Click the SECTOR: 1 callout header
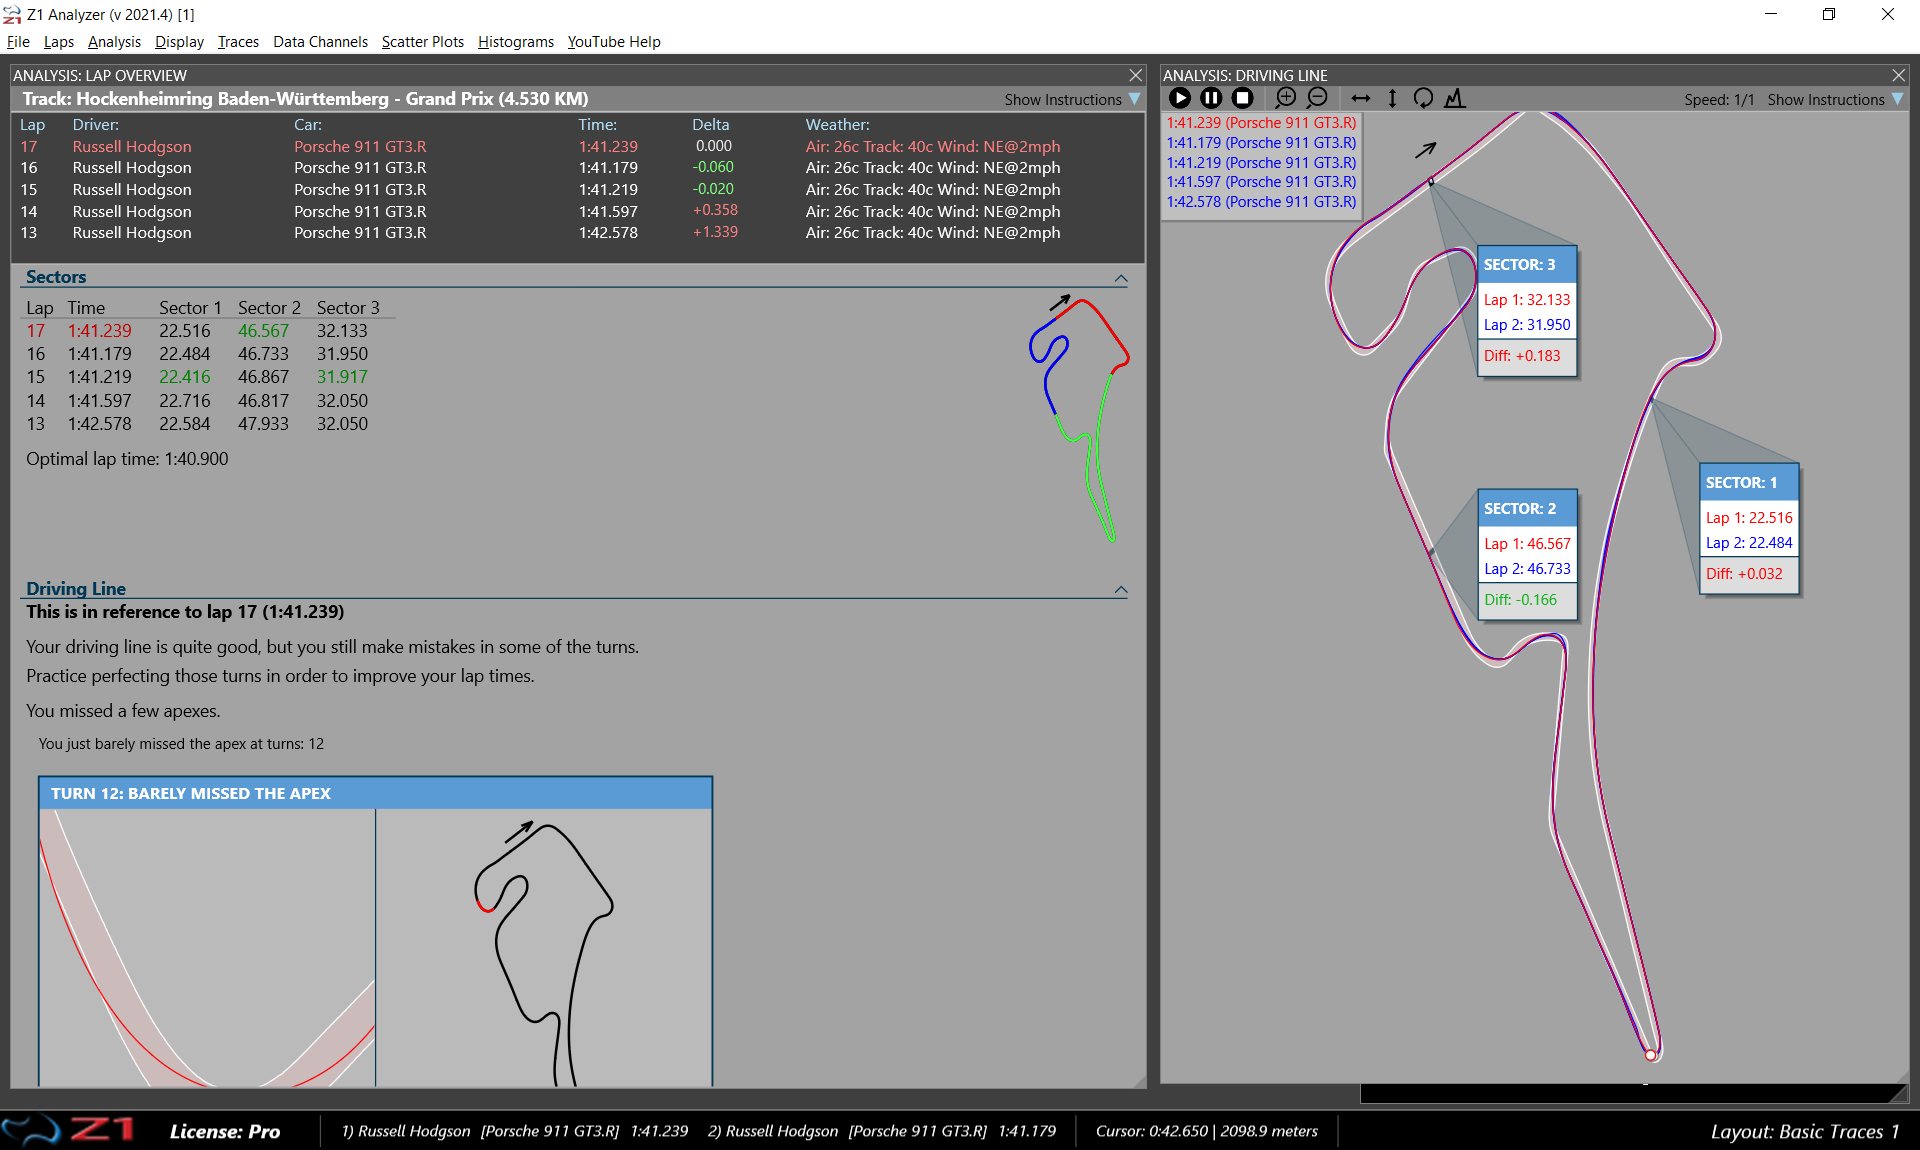 pos(1749,483)
